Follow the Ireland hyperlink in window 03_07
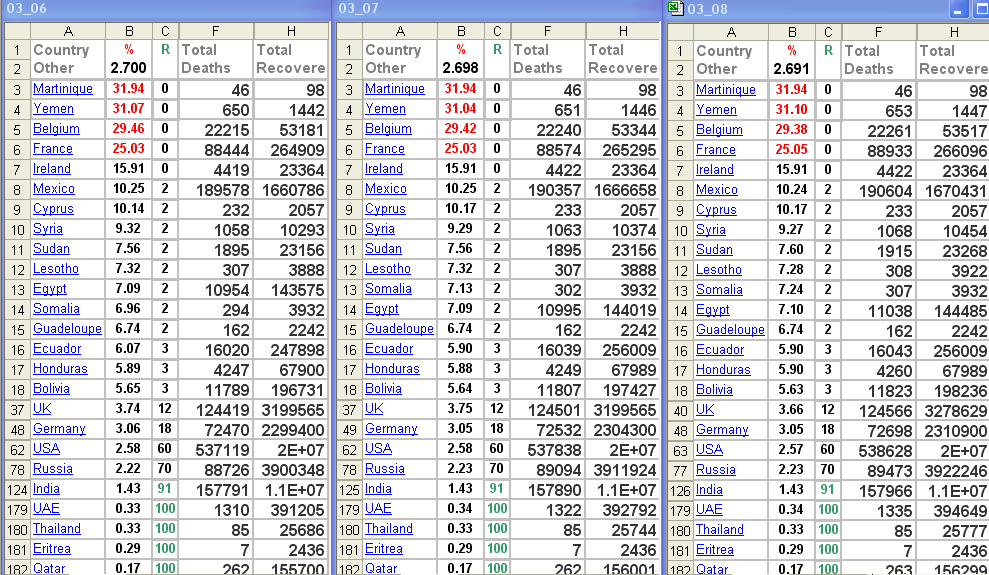Image resolution: width=989 pixels, height=575 pixels. click(383, 169)
